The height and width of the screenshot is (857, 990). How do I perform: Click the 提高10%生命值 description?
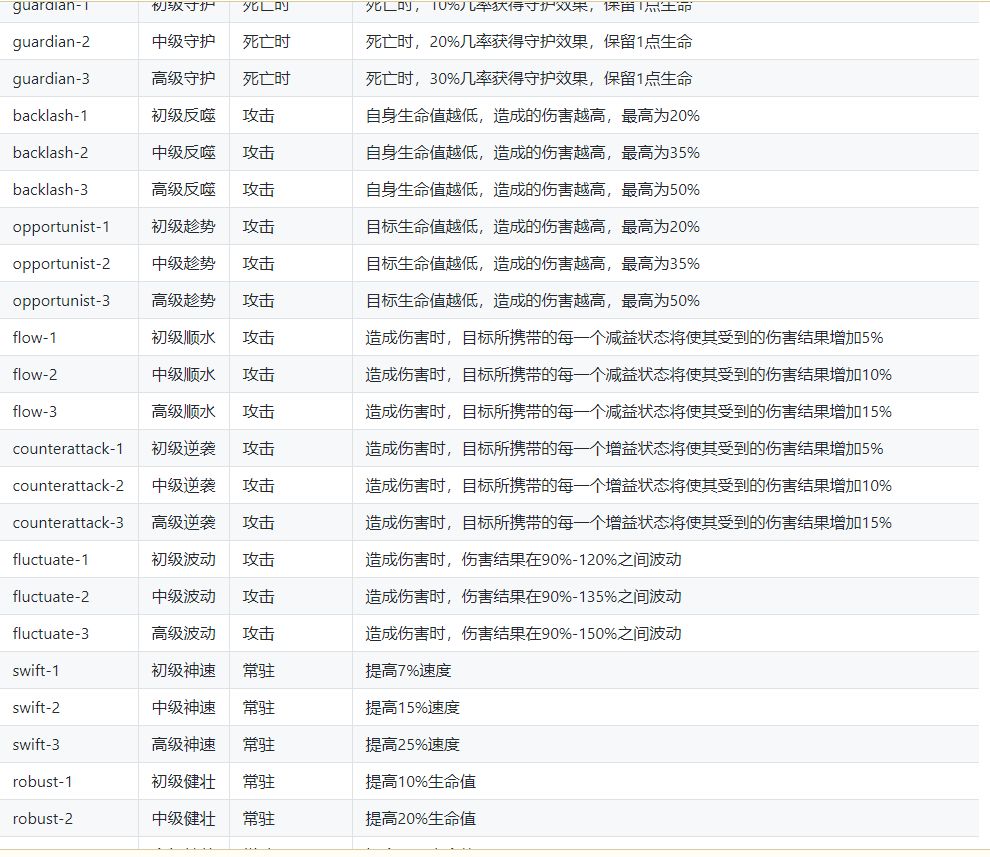(x=420, y=781)
